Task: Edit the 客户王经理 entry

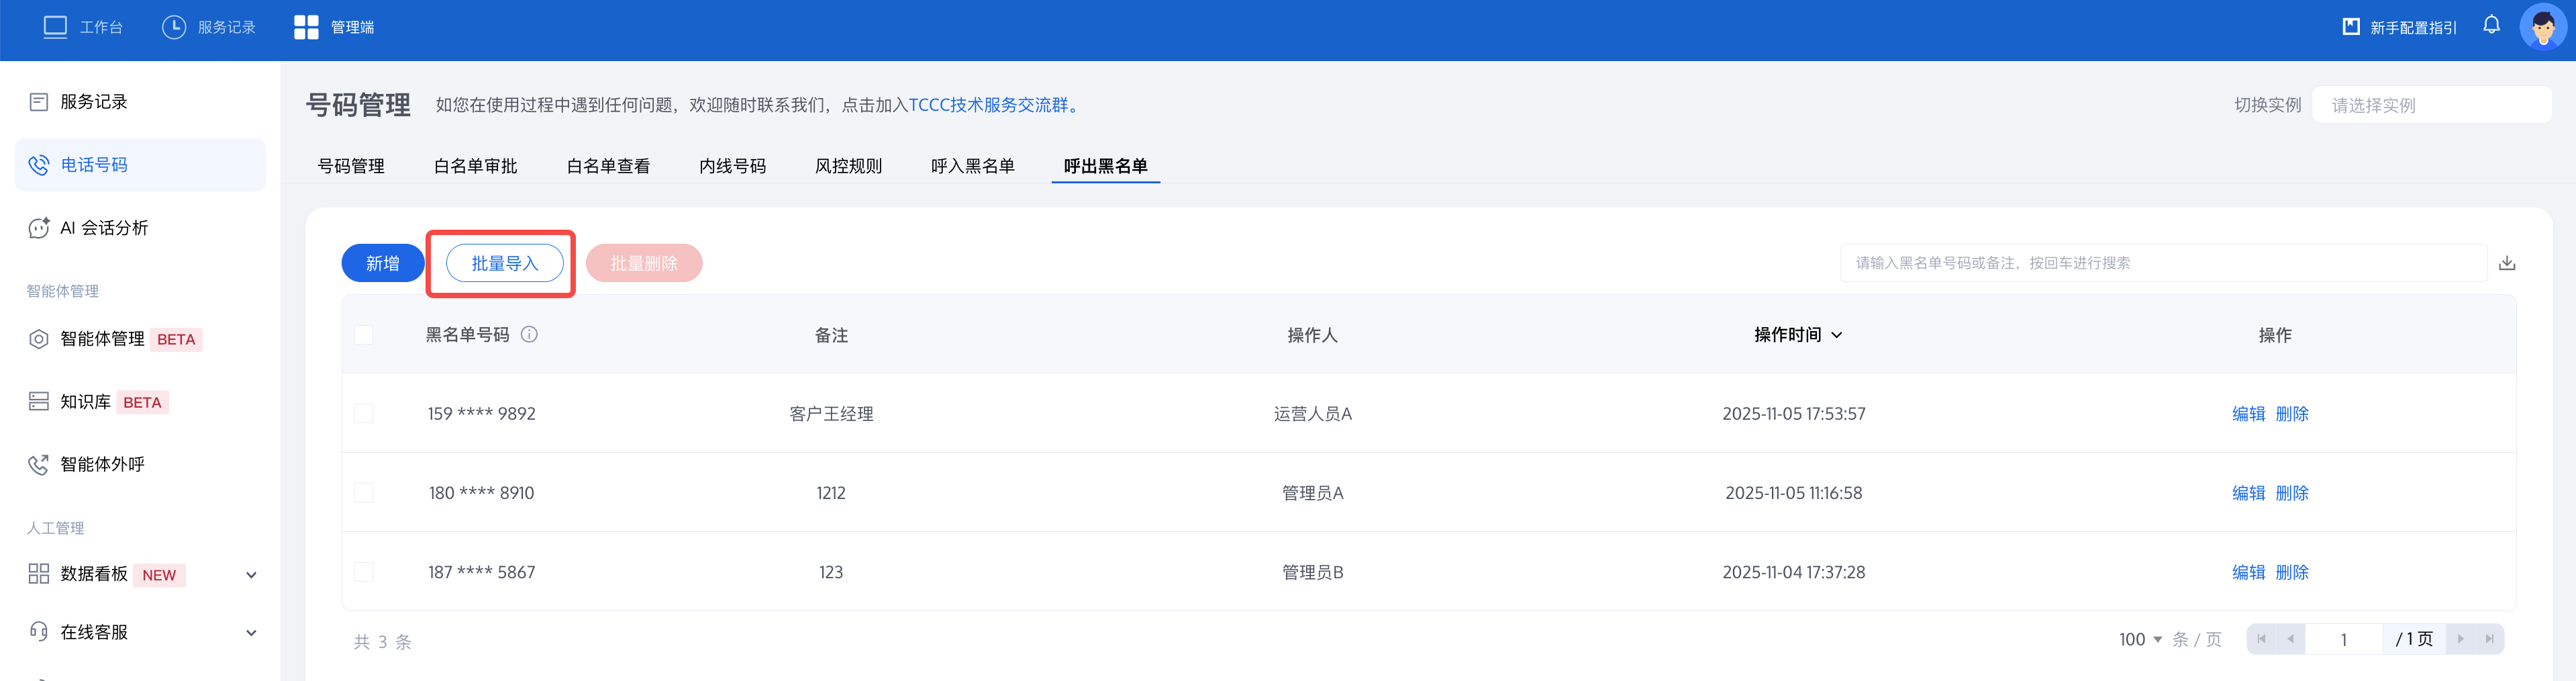Action: tap(2248, 414)
